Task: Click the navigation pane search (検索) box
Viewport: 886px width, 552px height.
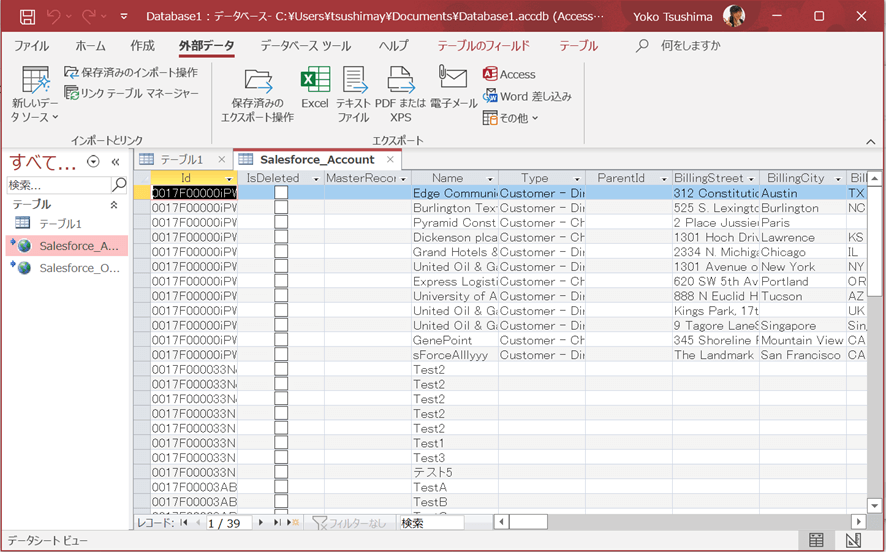Action: coord(58,185)
